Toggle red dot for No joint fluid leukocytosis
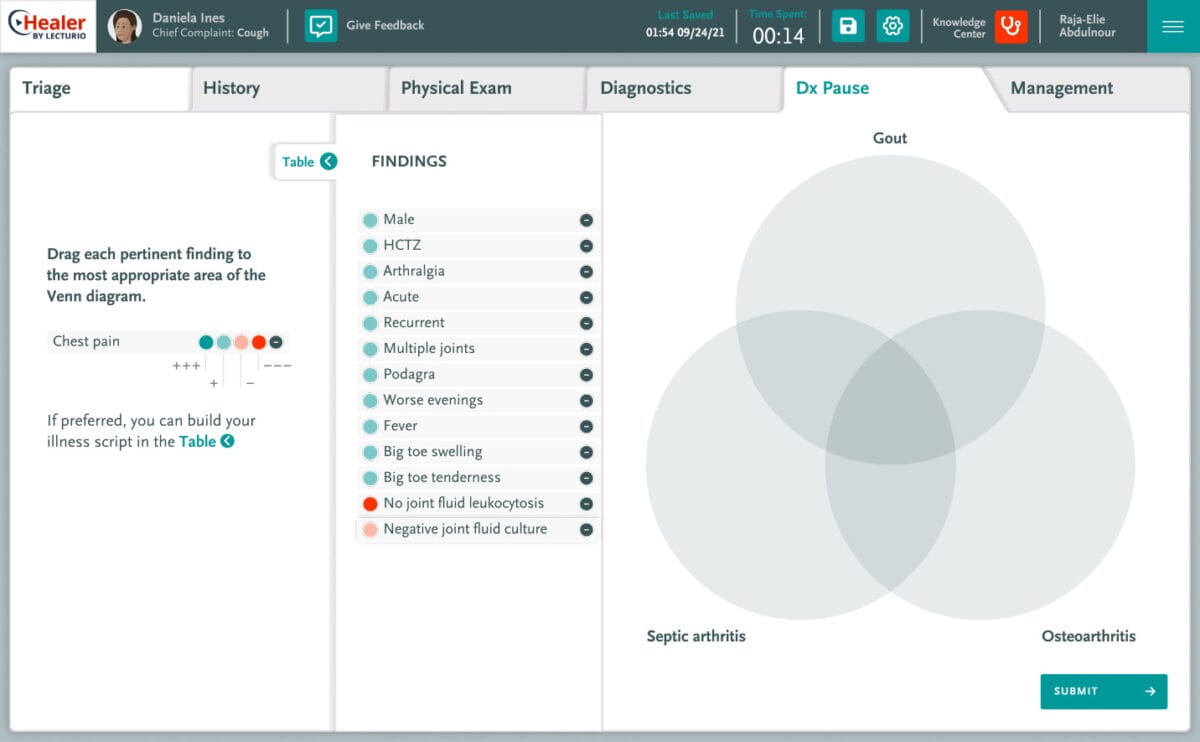Image resolution: width=1200 pixels, height=742 pixels. 370,504
